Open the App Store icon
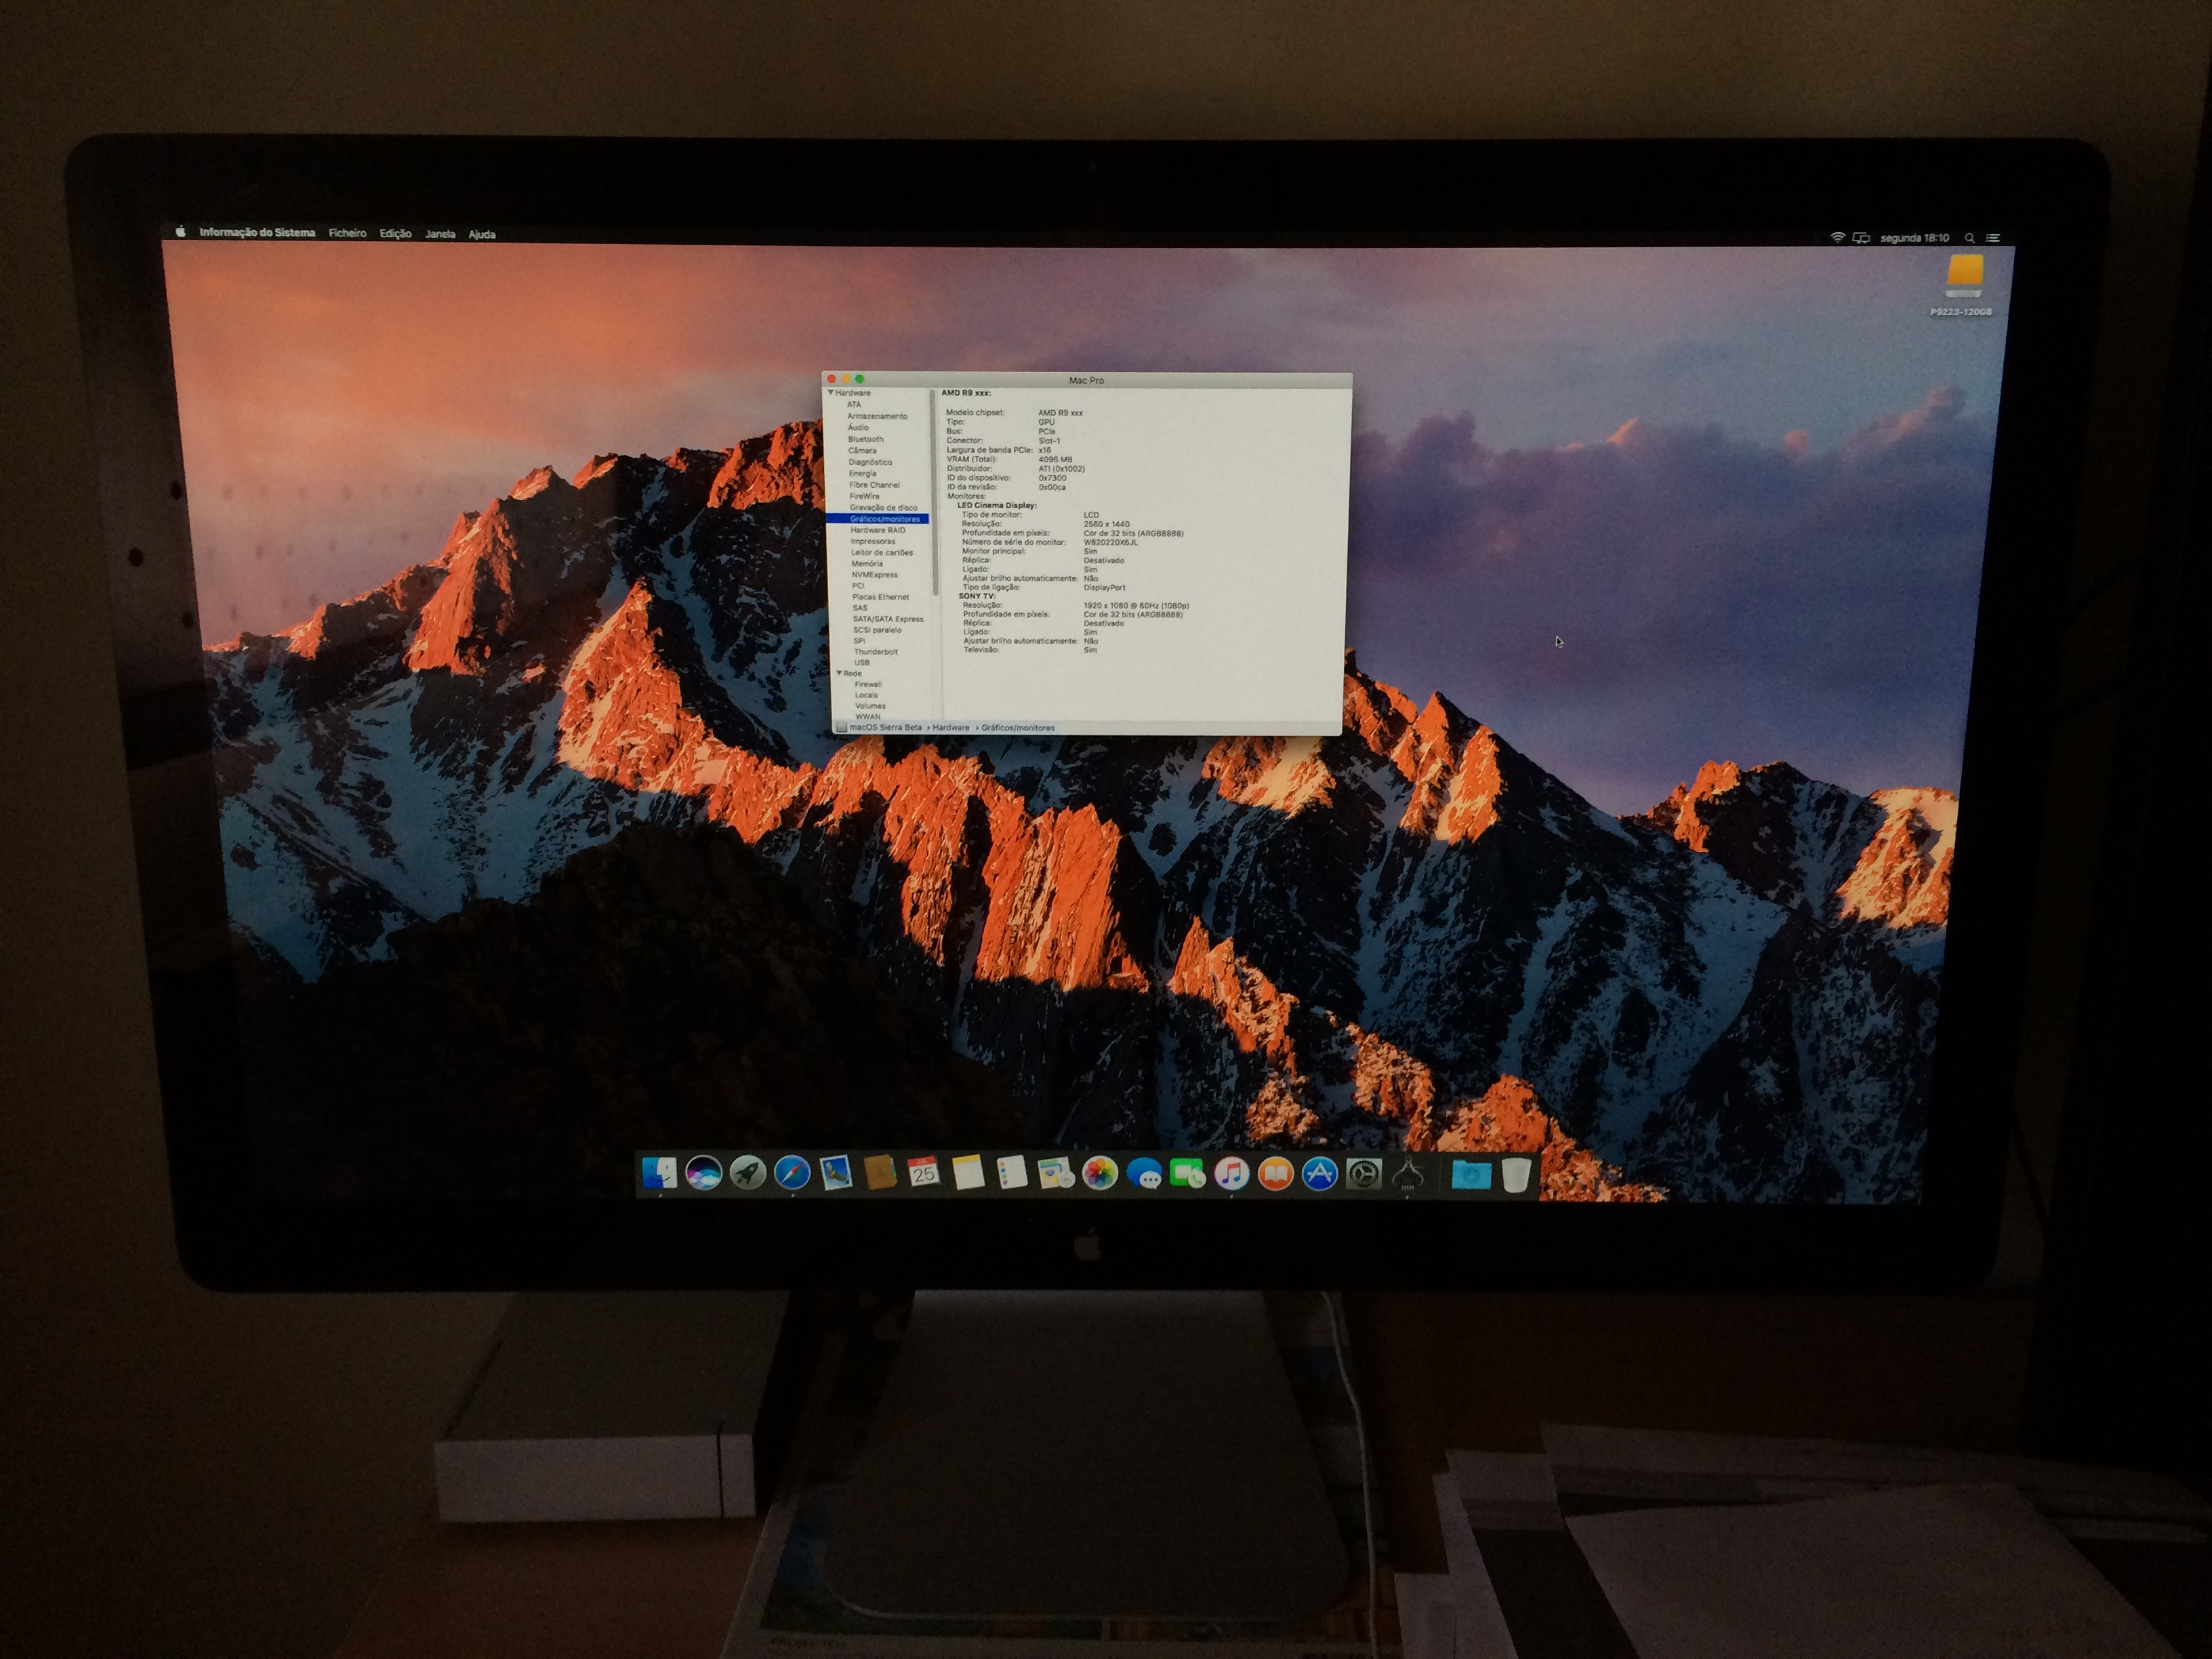The height and width of the screenshot is (1659, 2212). [1320, 1174]
